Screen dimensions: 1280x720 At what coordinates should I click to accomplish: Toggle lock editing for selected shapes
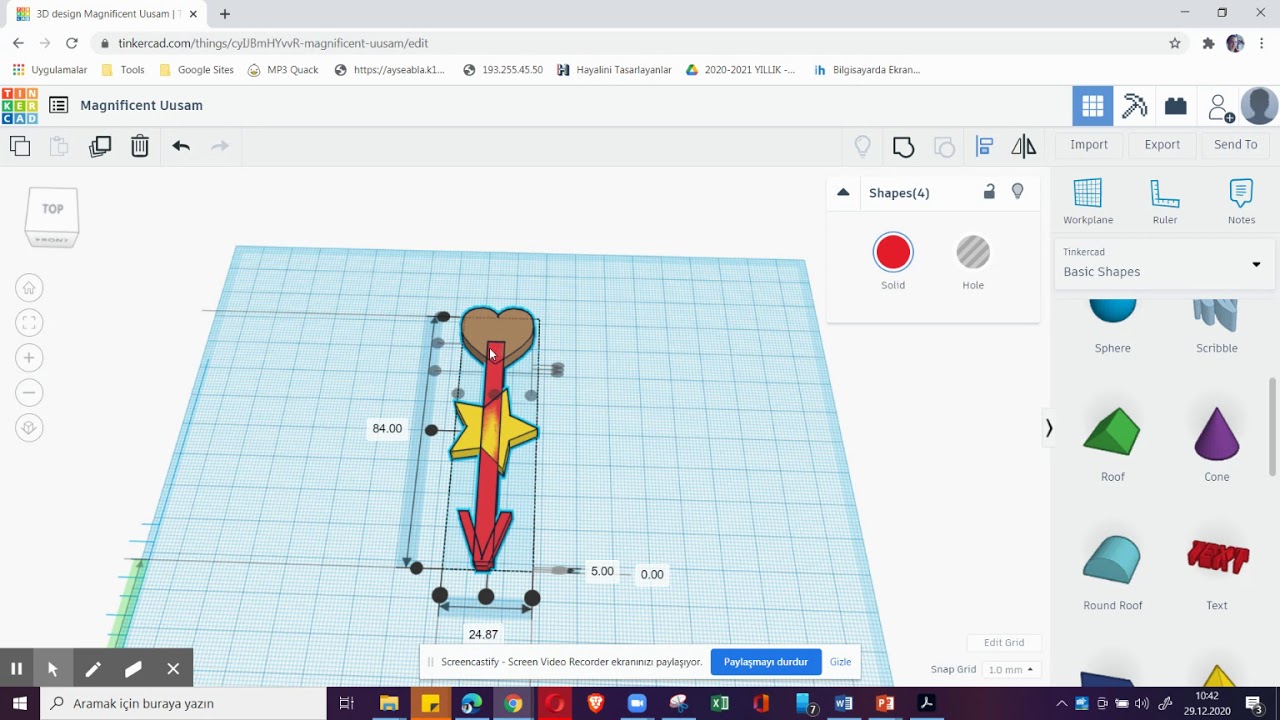[x=989, y=192]
